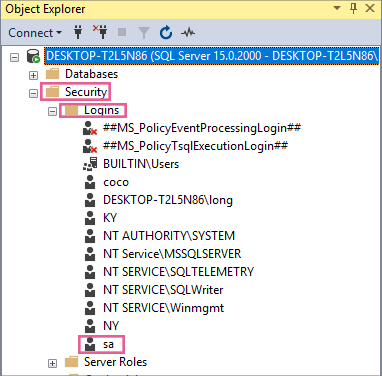Select the KY login
382x376 pixels.
coord(110,218)
